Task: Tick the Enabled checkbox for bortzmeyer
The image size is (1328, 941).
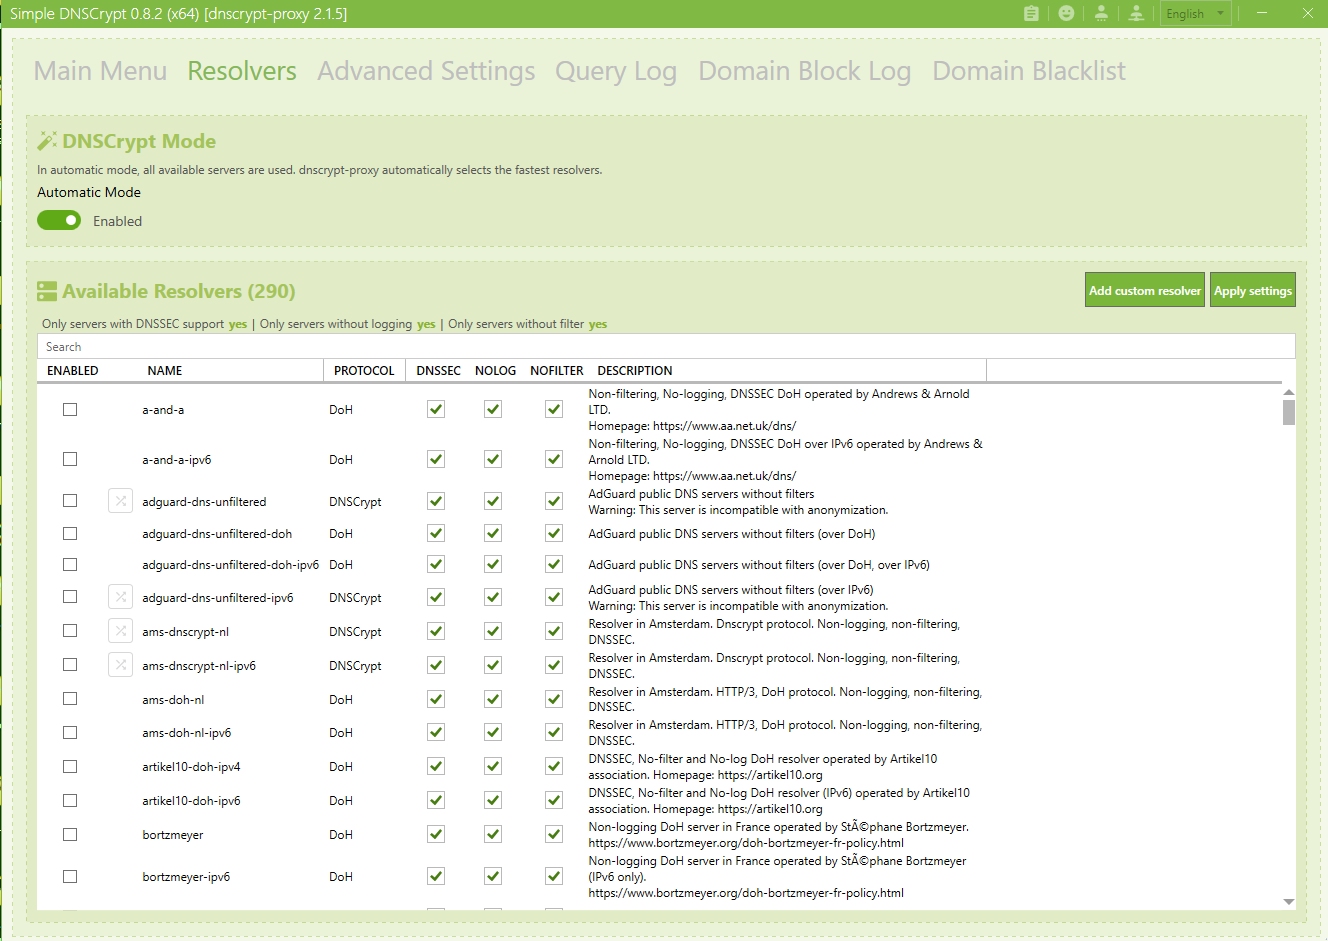Action: coord(70,834)
